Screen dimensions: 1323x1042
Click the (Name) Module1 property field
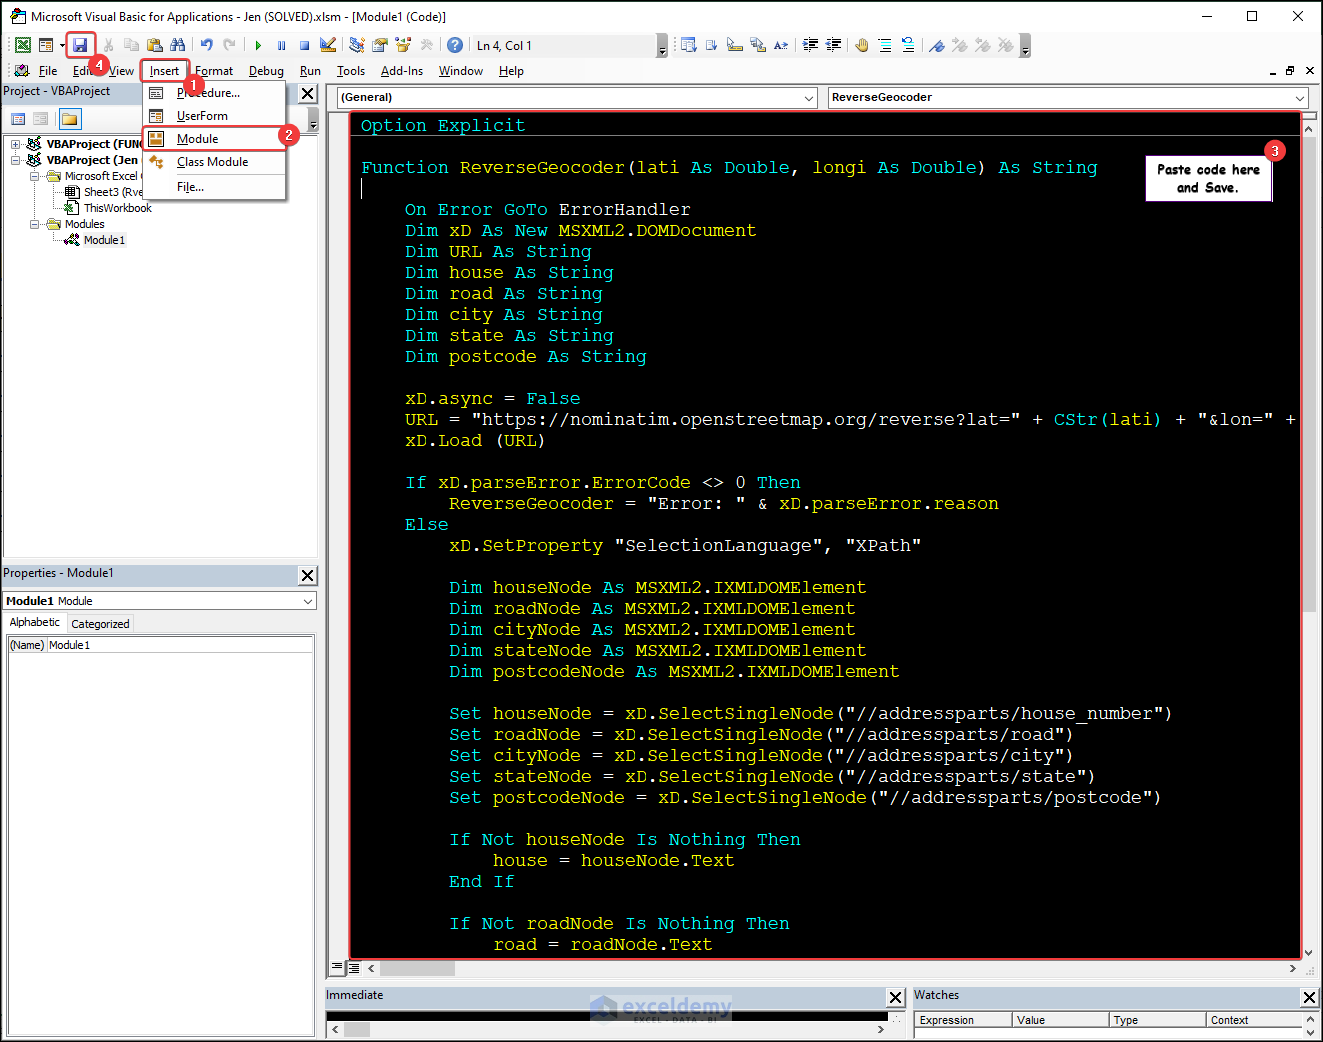[180, 645]
